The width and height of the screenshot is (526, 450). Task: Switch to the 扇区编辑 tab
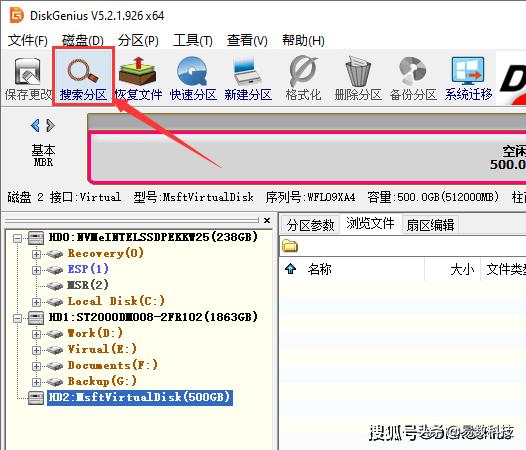point(430,225)
